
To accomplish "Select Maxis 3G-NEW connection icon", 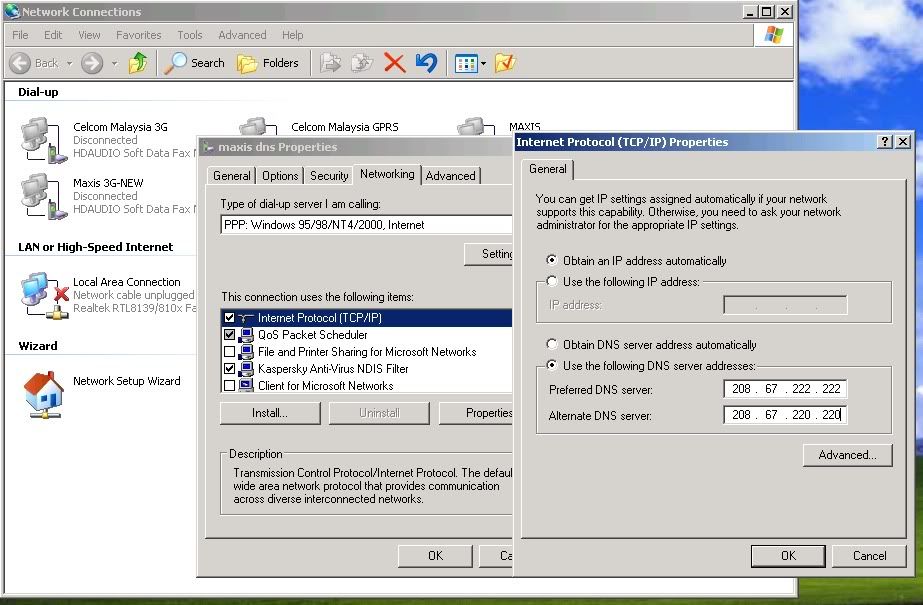I will [44, 196].
